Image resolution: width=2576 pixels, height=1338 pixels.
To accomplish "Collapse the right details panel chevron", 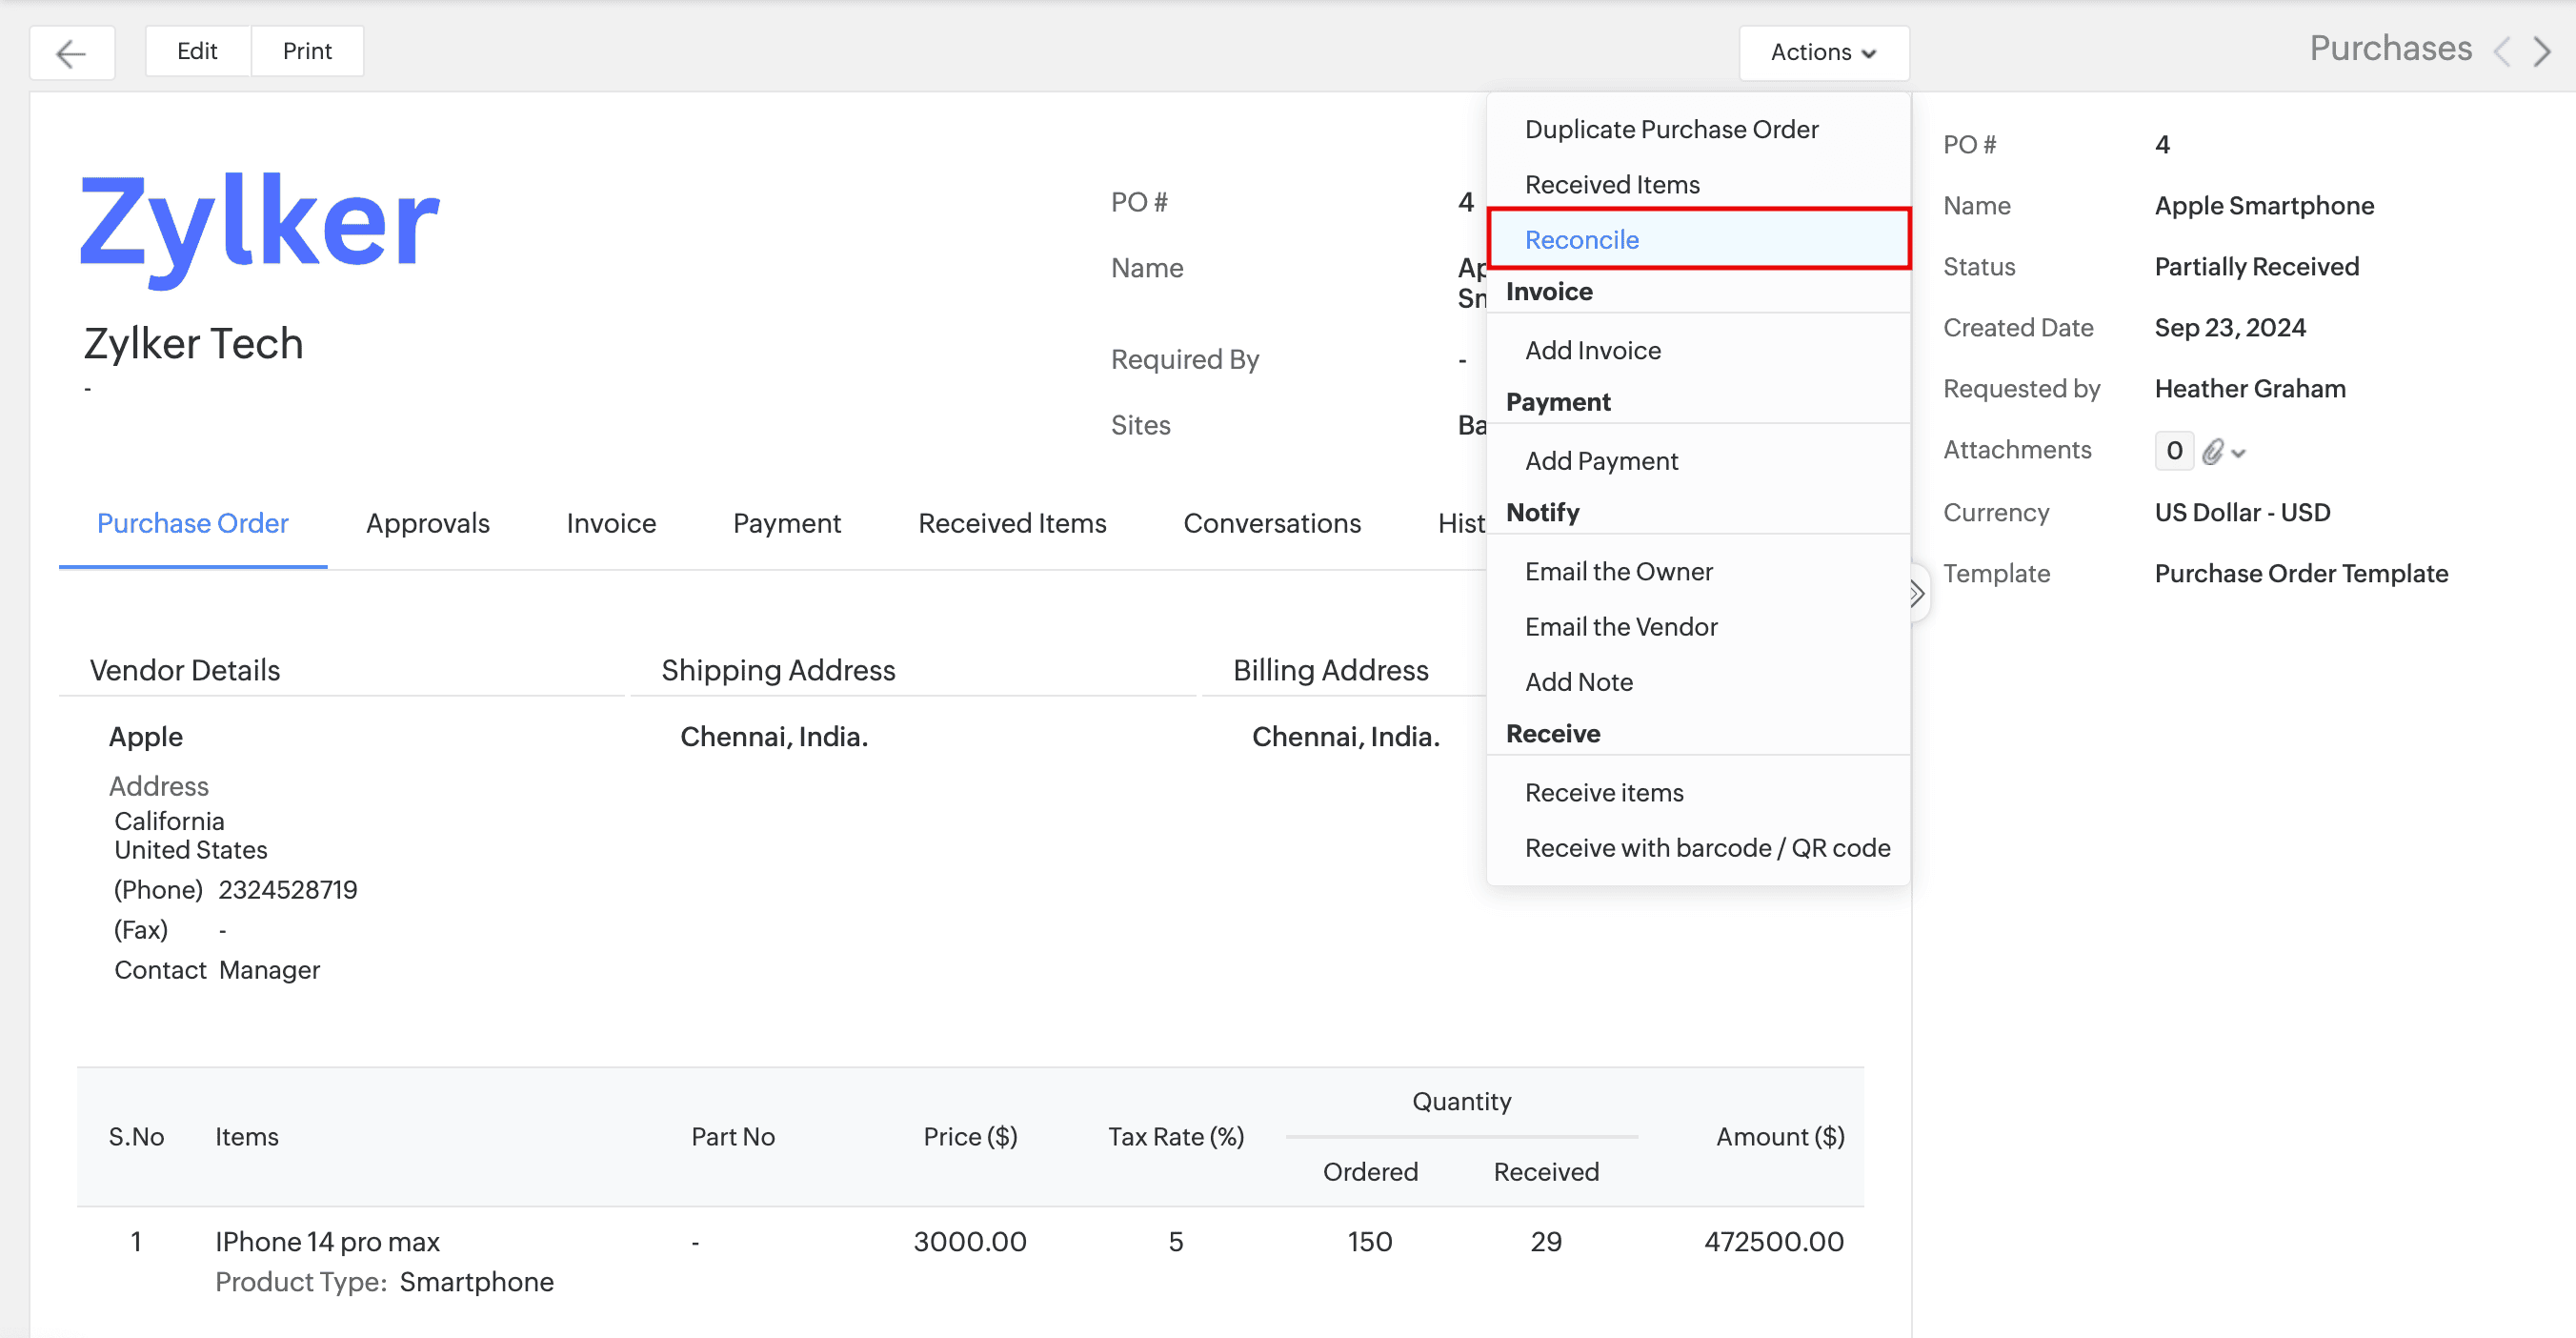I will point(1916,594).
